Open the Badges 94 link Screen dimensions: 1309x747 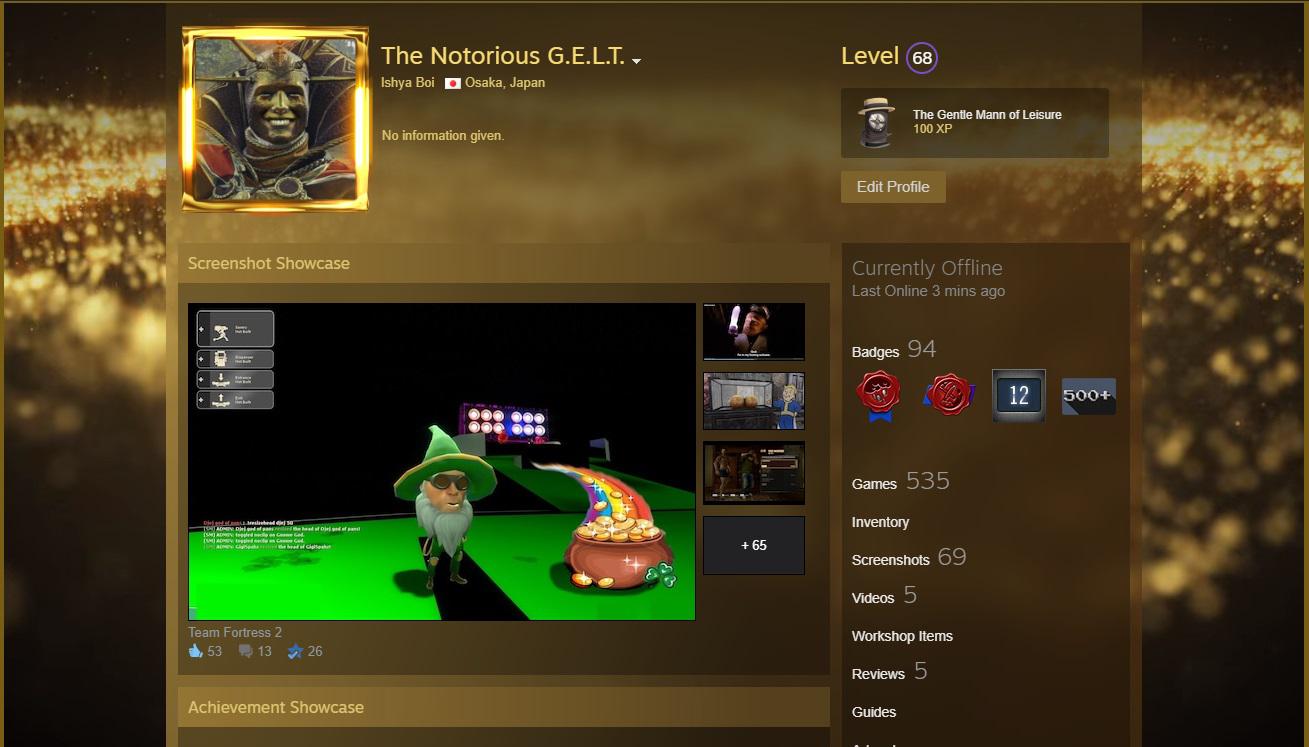point(894,350)
